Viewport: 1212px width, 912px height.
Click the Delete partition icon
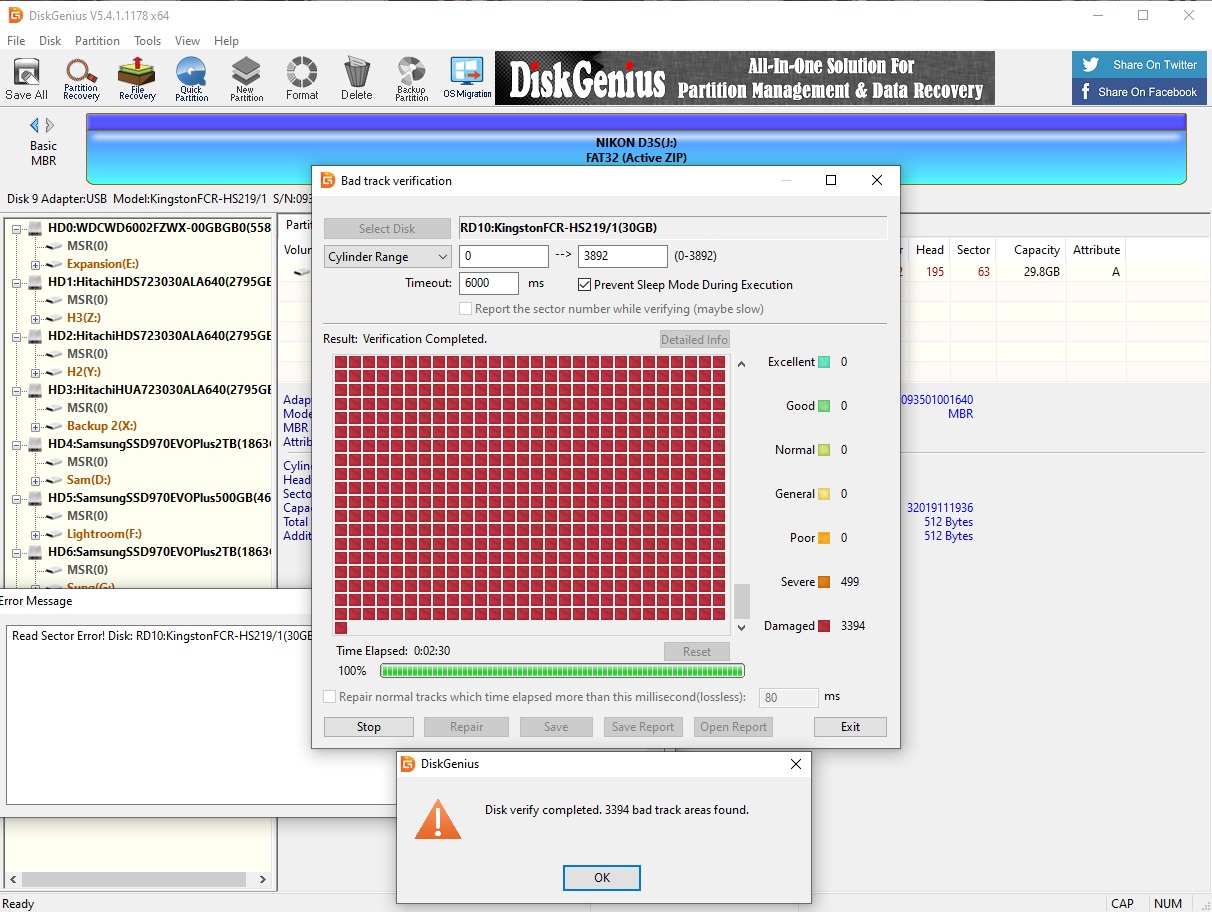point(356,78)
